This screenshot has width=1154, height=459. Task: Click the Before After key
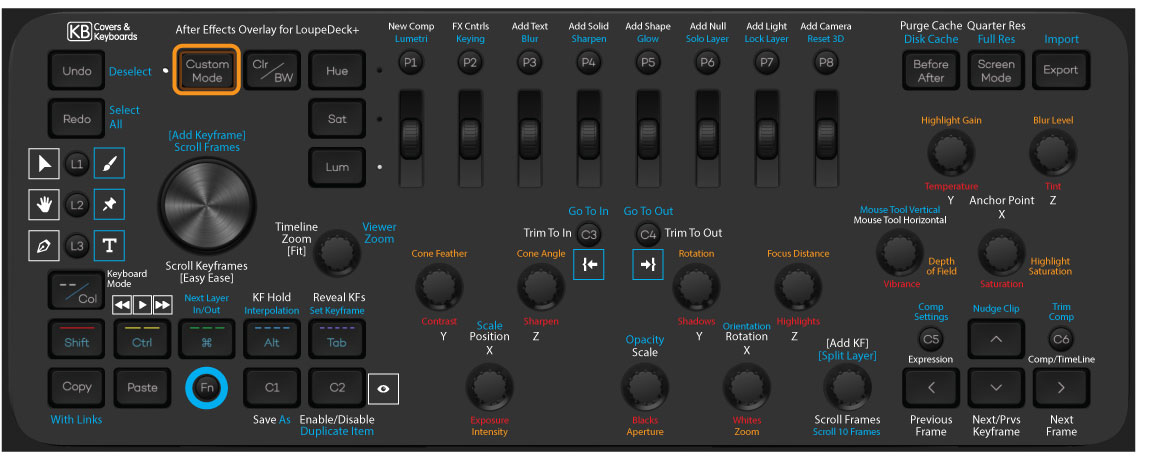[931, 71]
